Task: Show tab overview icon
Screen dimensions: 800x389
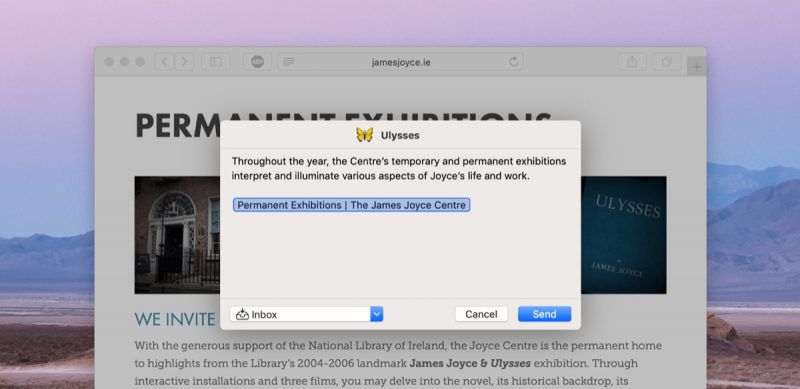Action: tap(667, 62)
